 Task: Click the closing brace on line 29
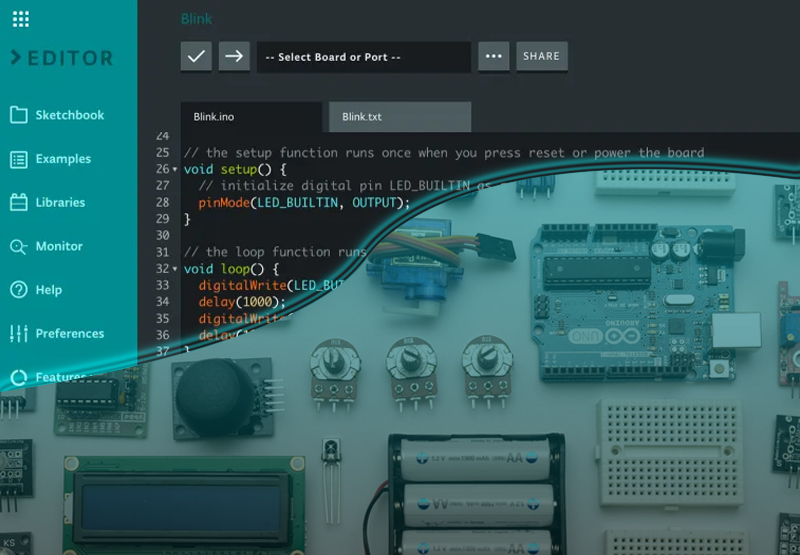click(x=187, y=219)
